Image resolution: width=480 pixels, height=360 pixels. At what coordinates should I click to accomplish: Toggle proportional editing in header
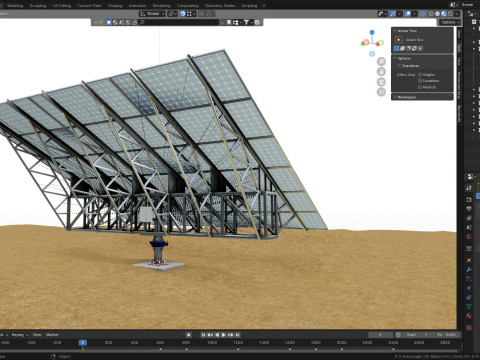[202, 14]
